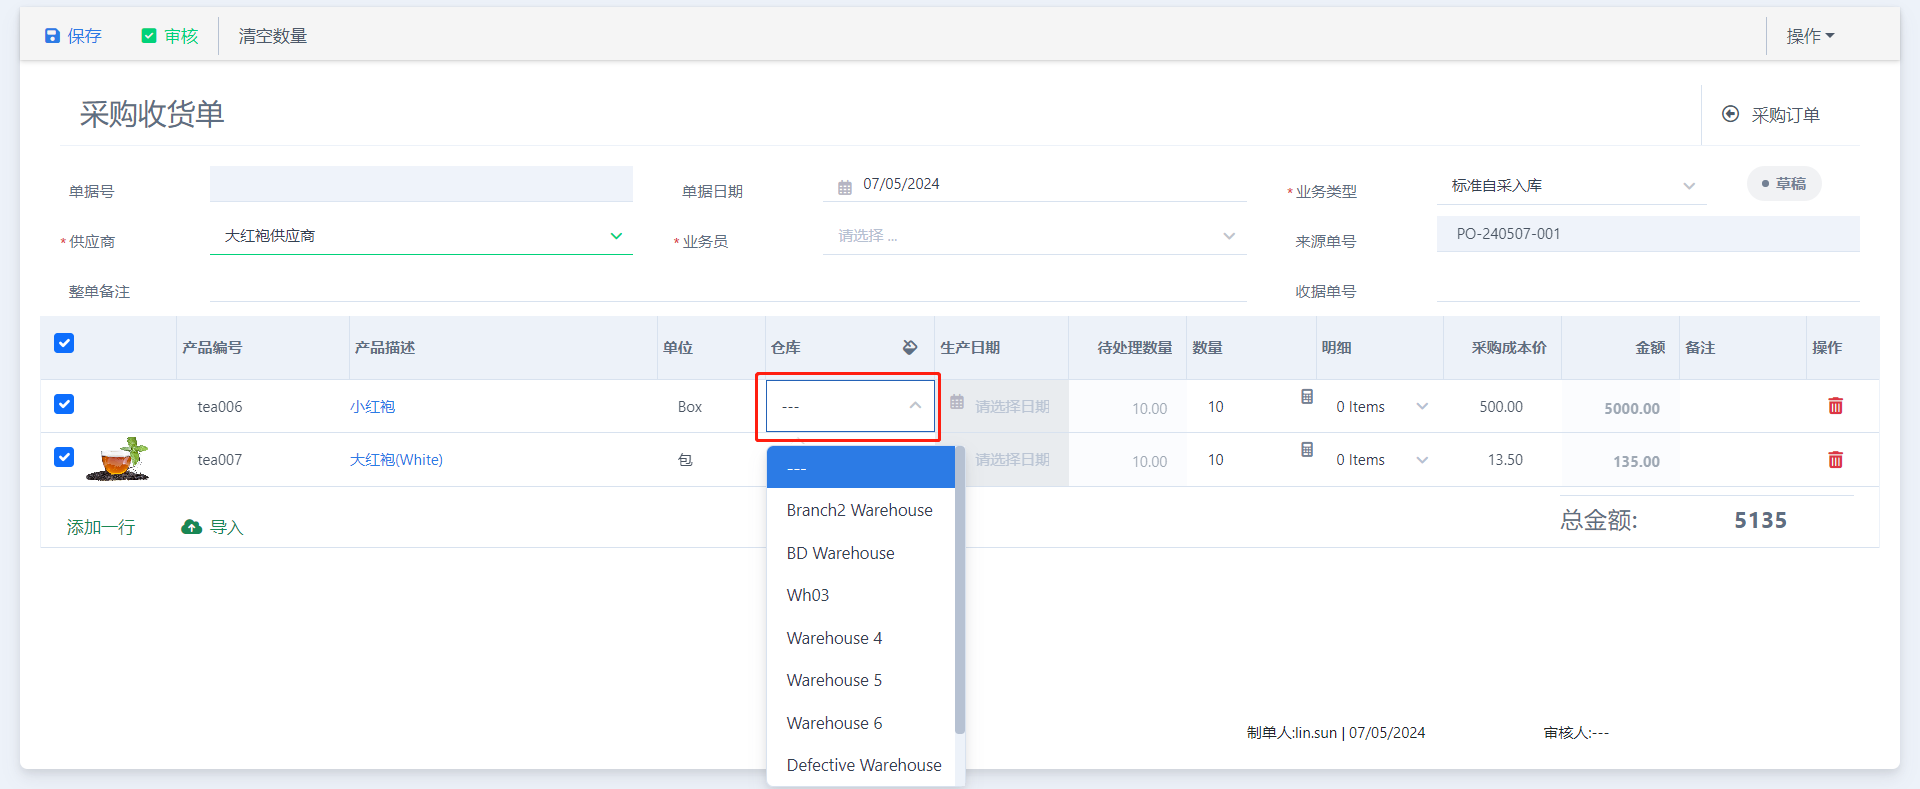Click the 保存 save button
The image size is (1920, 789).
pos(73,36)
